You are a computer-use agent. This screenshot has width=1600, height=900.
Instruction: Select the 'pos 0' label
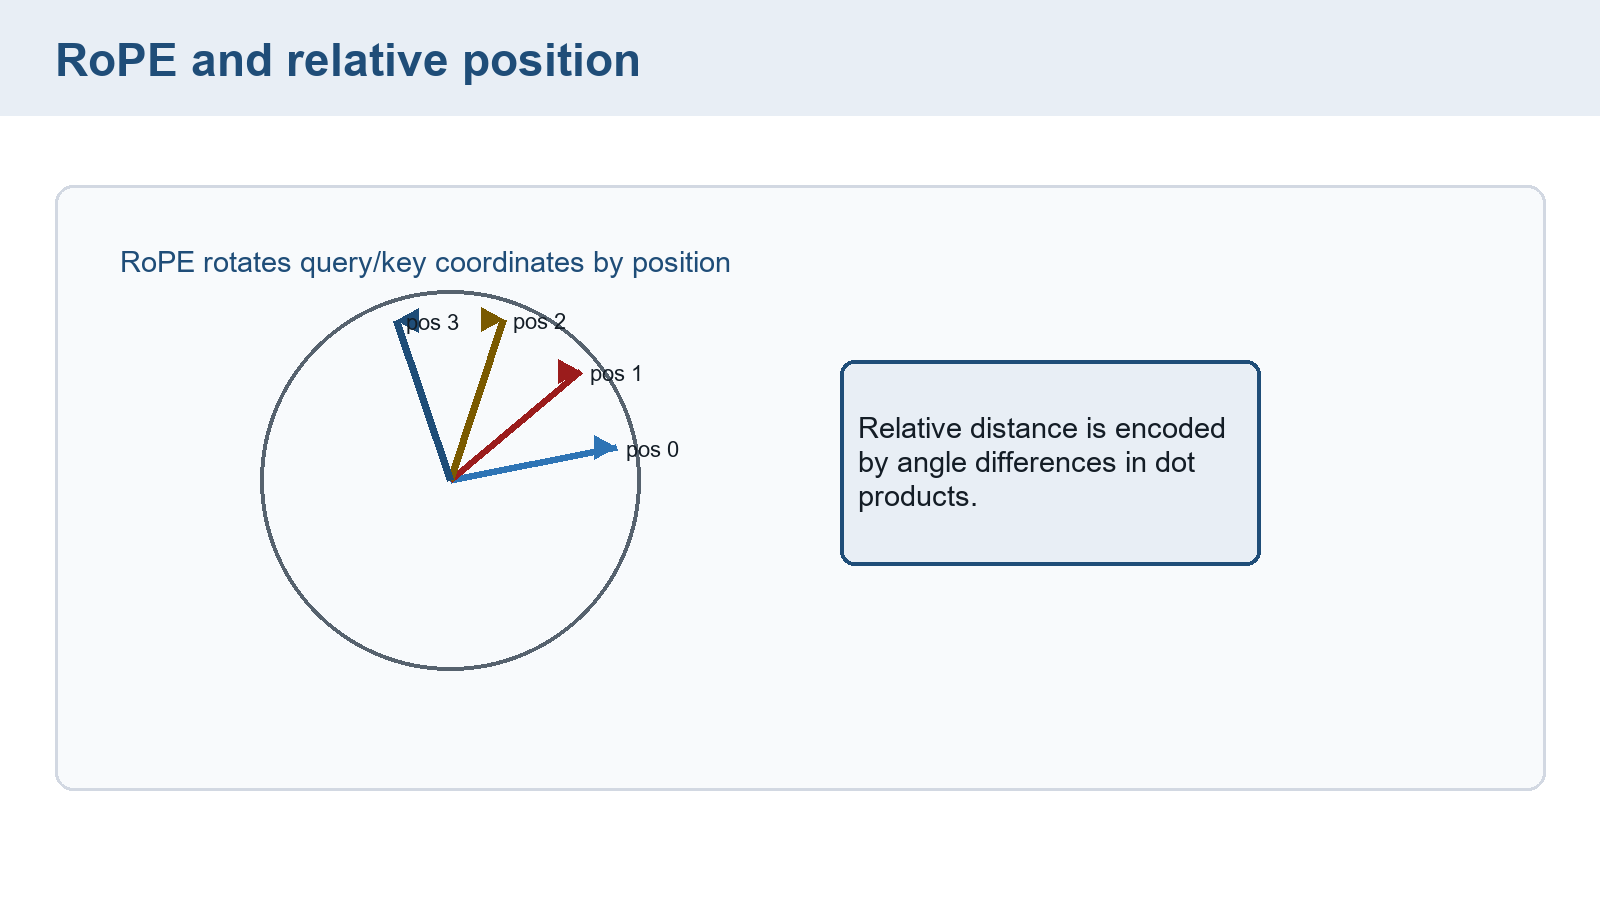(x=652, y=450)
